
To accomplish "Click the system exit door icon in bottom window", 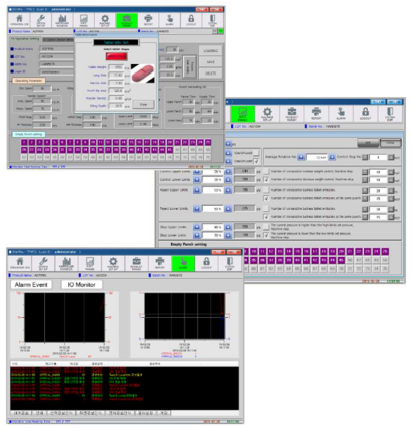I will (230, 263).
